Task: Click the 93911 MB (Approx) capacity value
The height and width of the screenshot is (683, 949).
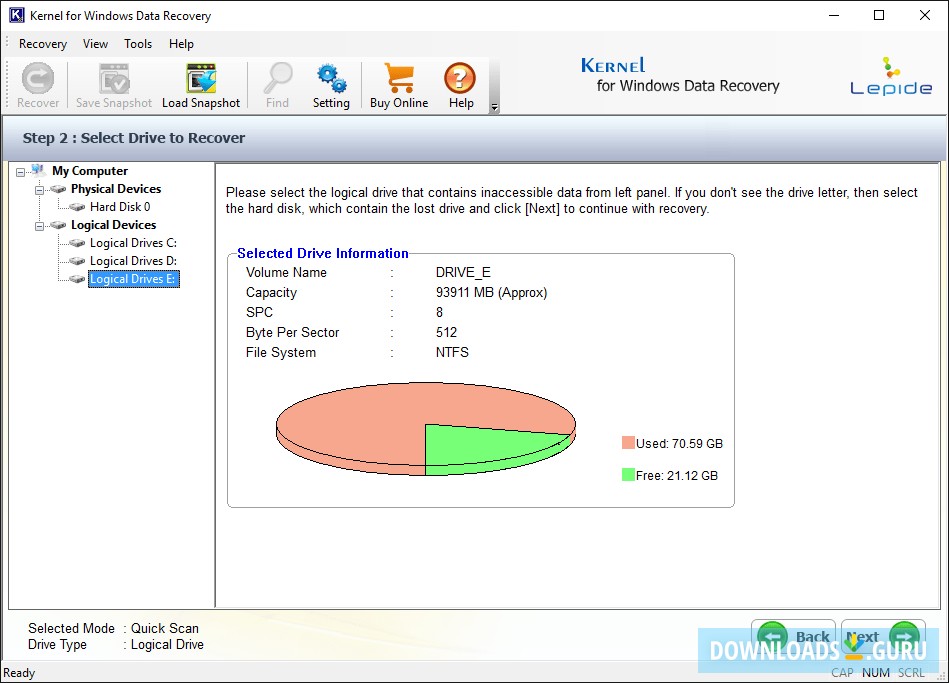Action: tap(491, 292)
